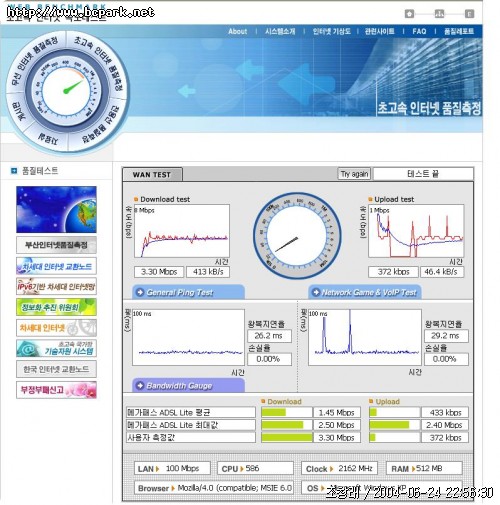Click the 1.45 Mbps download bar
500x505 pixels.
287,413
